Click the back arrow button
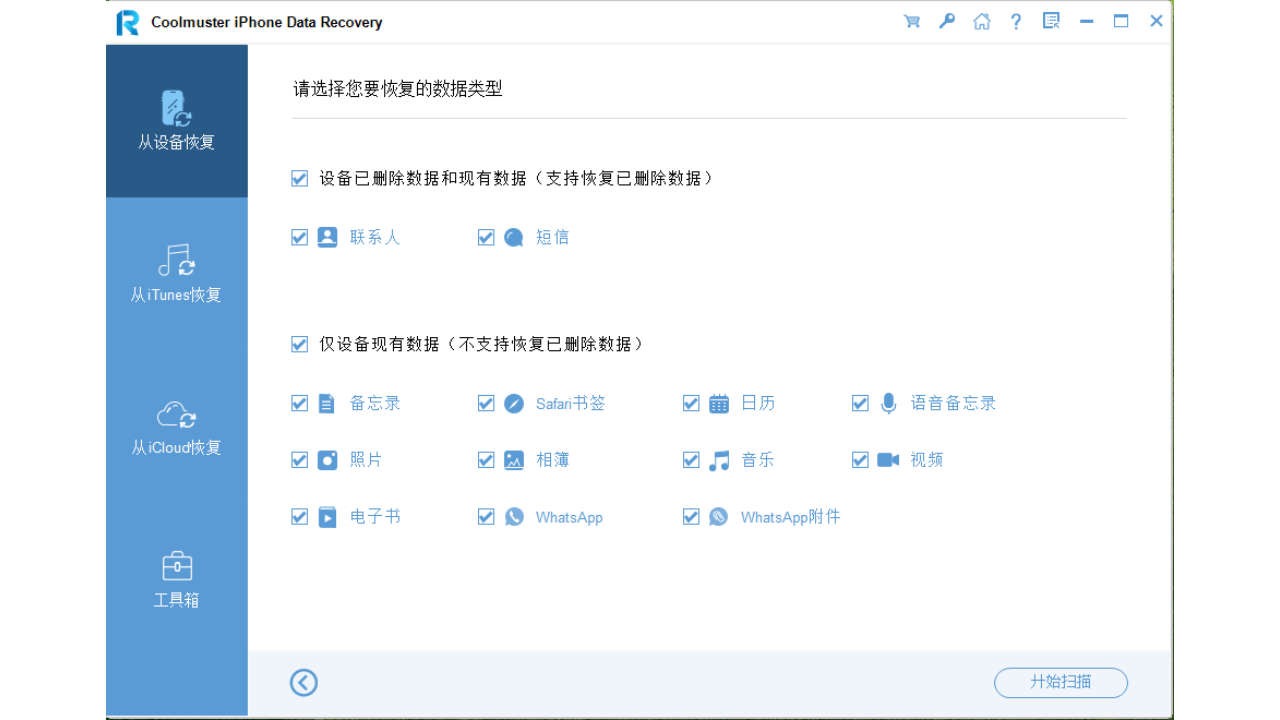This screenshot has height=720, width=1280. click(x=303, y=682)
